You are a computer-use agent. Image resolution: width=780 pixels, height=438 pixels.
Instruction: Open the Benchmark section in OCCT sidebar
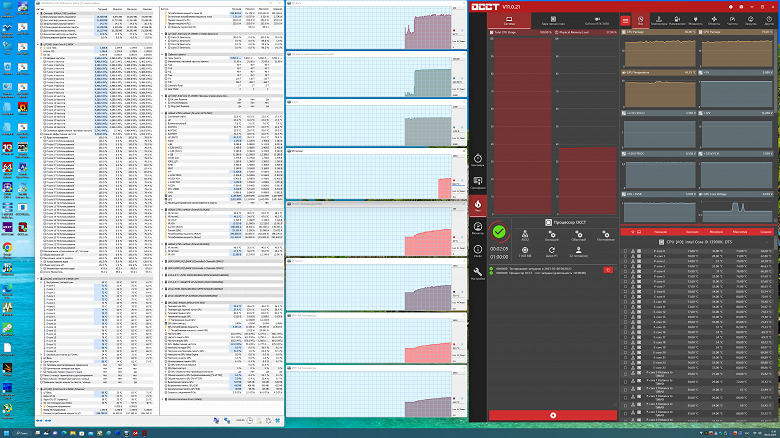pyautogui.click(x=478, y=160)
